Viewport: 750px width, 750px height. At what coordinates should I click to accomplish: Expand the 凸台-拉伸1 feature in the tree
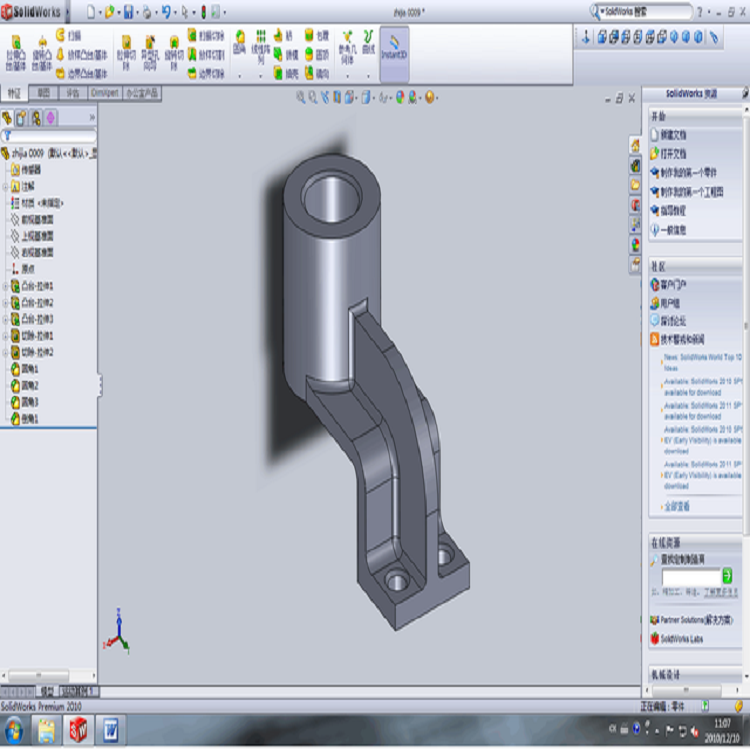point(5,286)
